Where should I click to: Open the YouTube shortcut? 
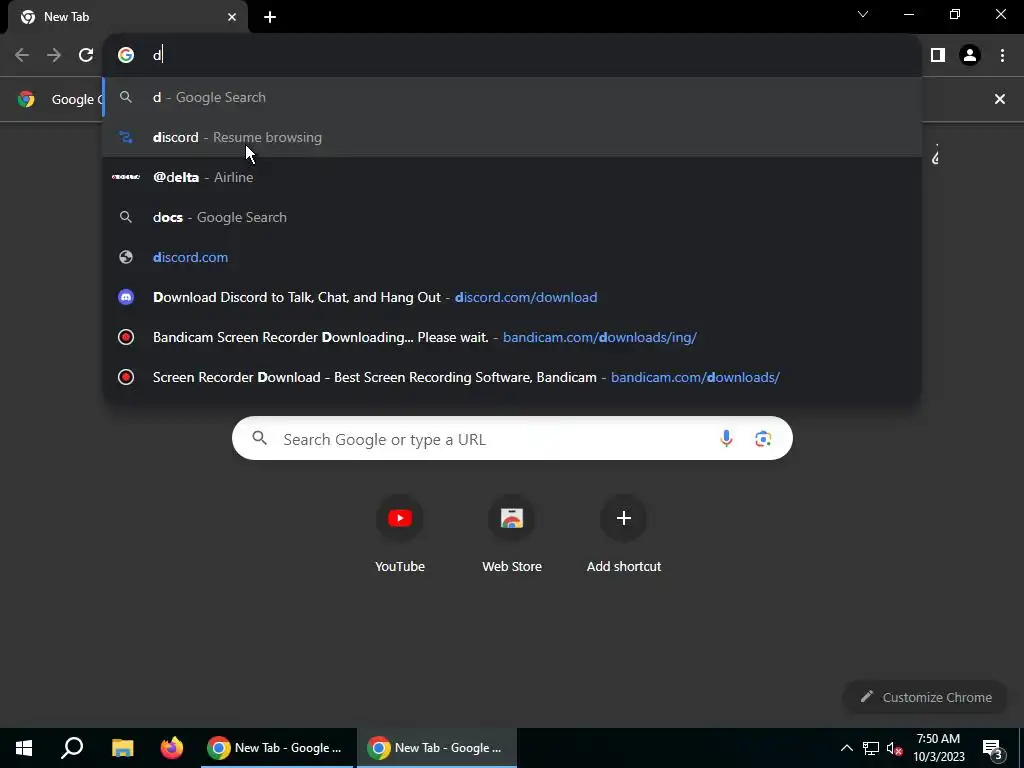[x=400, y=536]
